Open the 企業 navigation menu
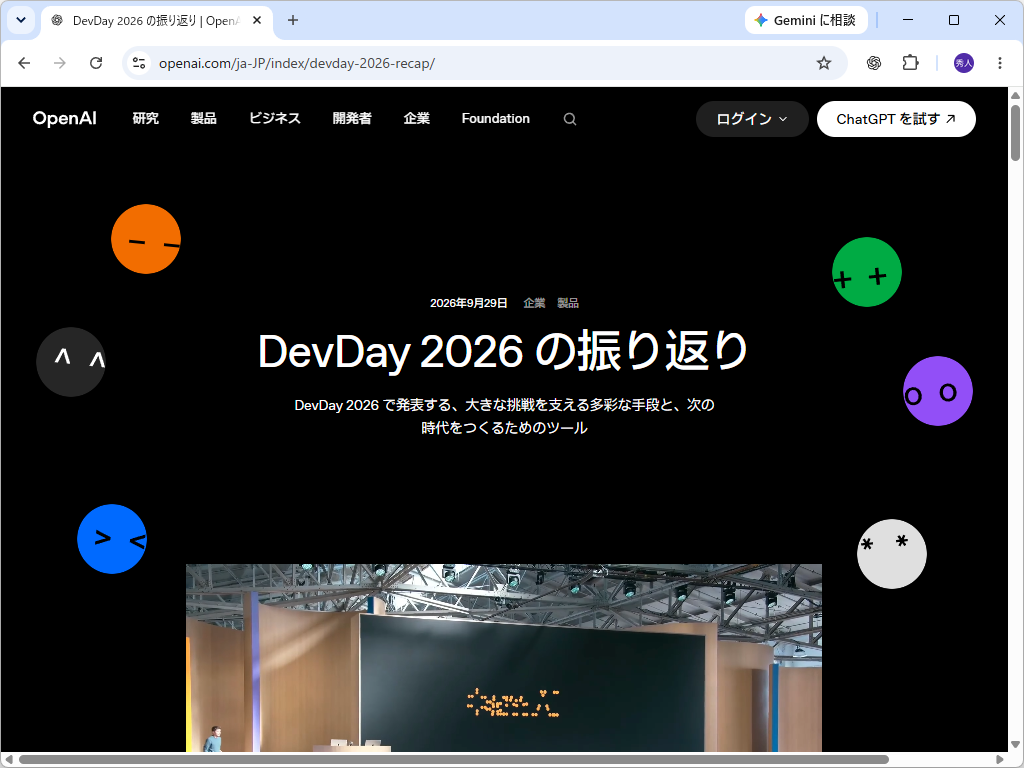 click(x=417, y=118)
